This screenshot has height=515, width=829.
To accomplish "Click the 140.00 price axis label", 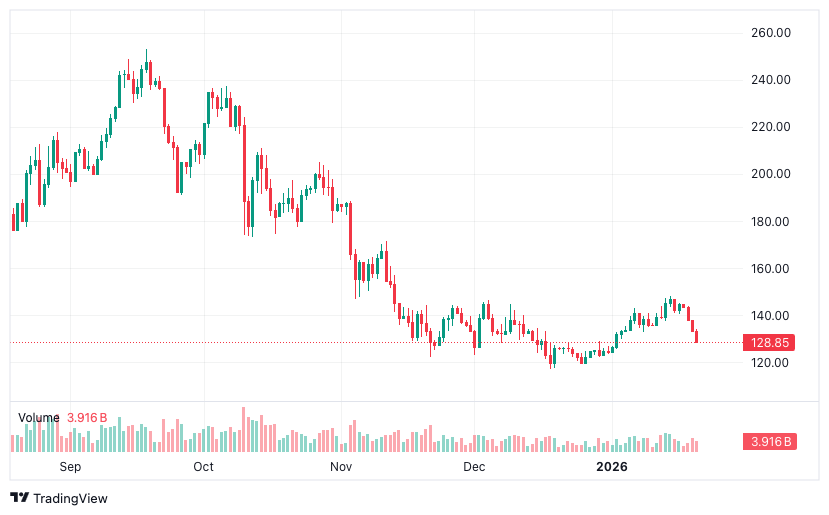I will [x=771, y=316].
